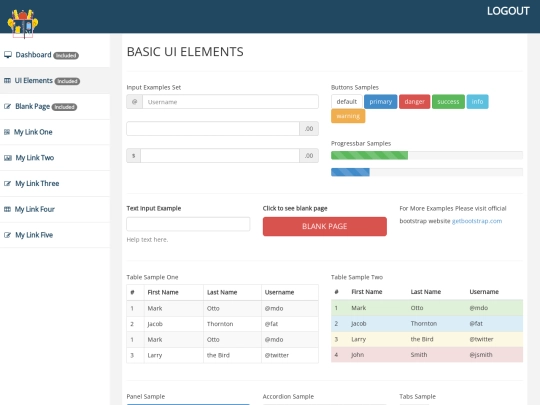Screen dimensions: 540x405
Task: Click the UI Elements table icon
Action: [7, 81]
